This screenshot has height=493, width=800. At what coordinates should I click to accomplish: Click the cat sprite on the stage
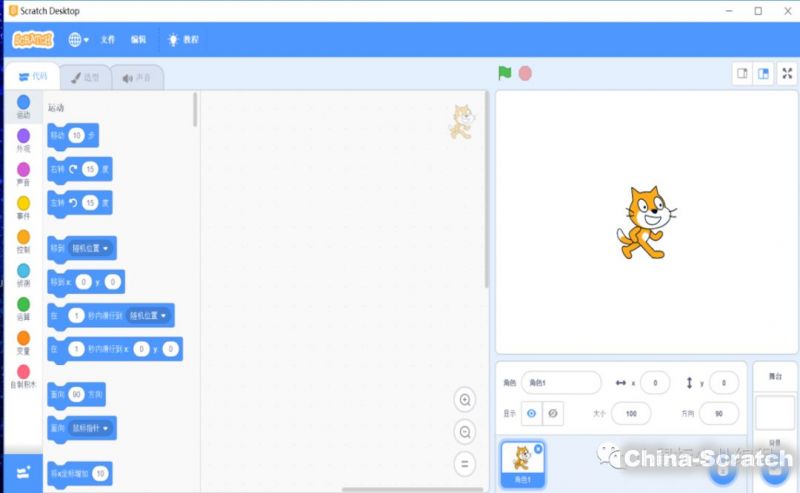(646, 223)
